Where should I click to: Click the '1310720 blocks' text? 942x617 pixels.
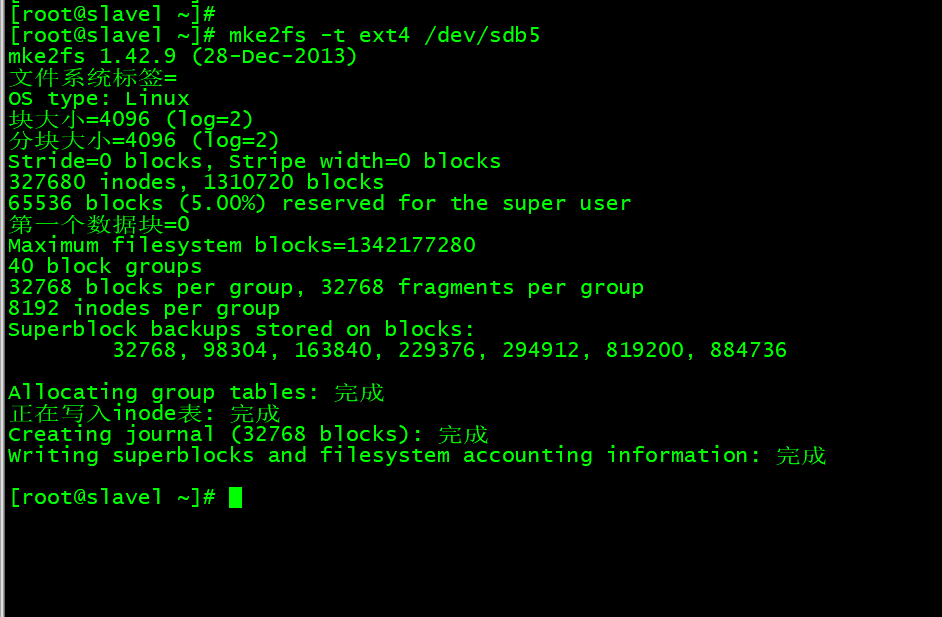[x=293, y=183]
